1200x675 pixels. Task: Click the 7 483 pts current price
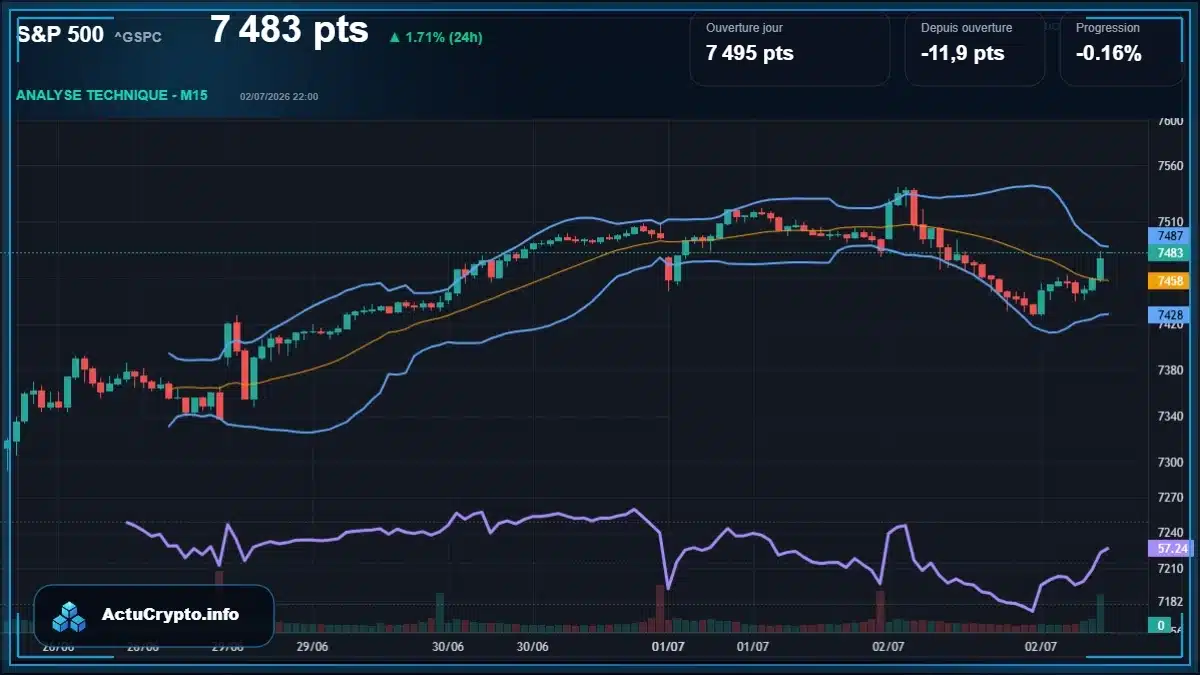[x=289, y=30]
